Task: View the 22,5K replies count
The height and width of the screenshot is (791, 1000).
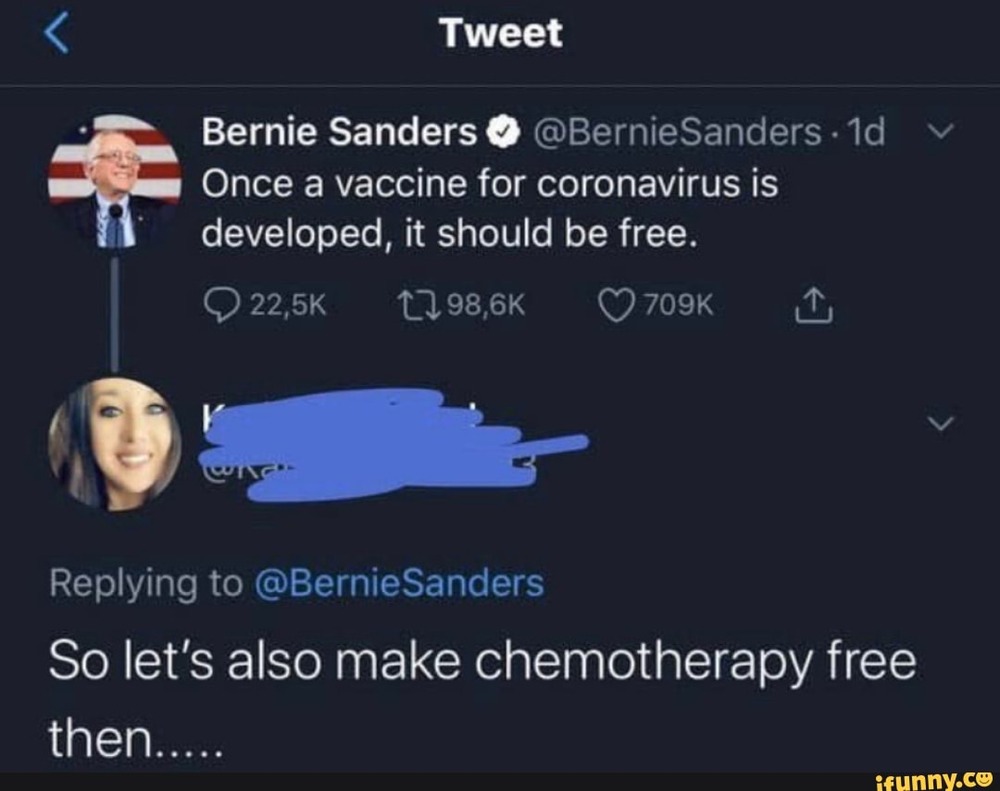Action: coord(288,305)
